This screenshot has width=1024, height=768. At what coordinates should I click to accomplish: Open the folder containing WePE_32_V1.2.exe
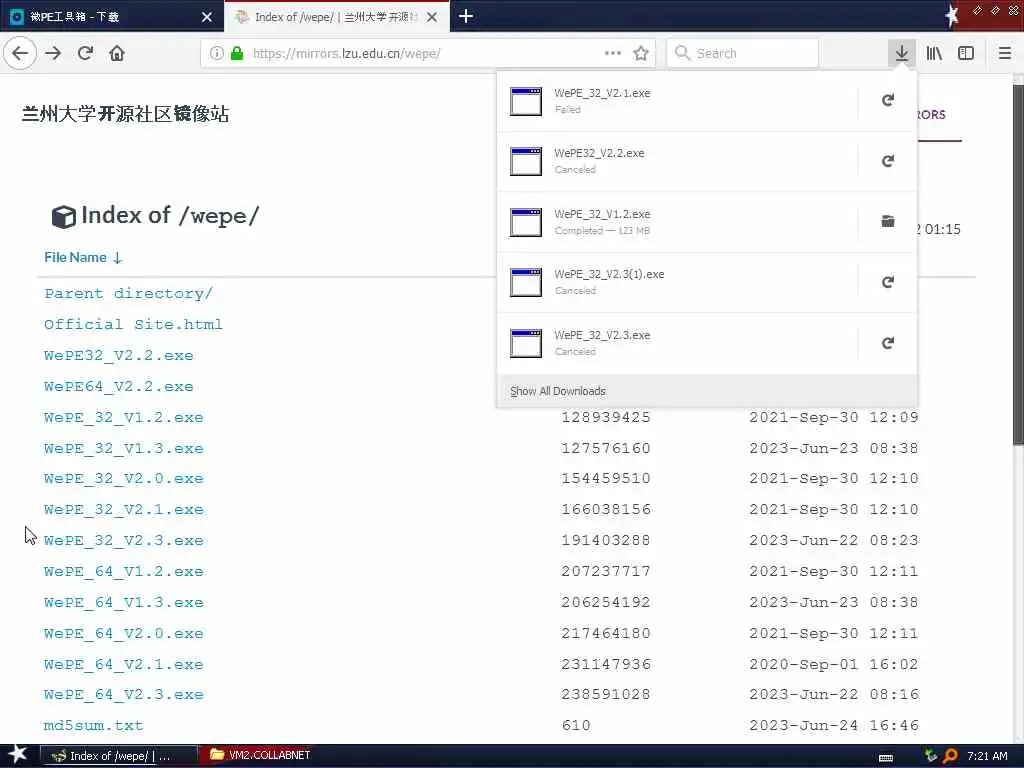pyautogui.click(x=888, y=221)
